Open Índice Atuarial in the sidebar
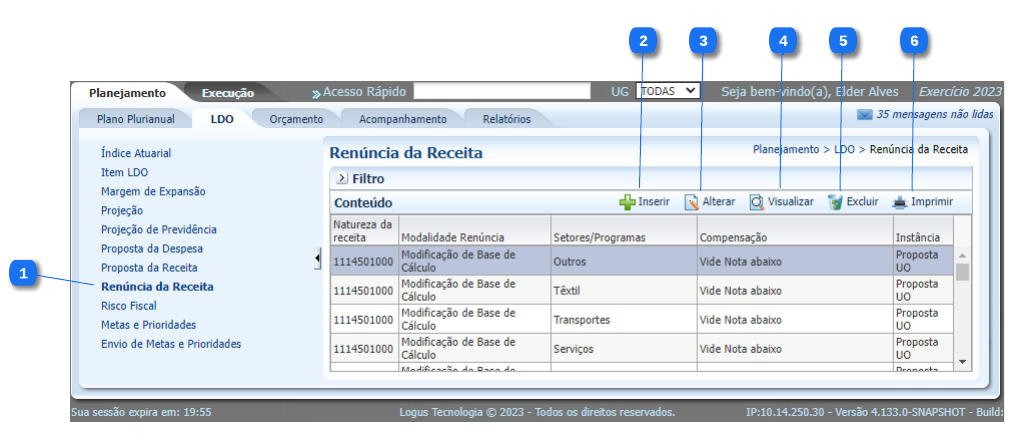Screen dimensions: 1016x435 pyautogui.click(x=136, y=153)
